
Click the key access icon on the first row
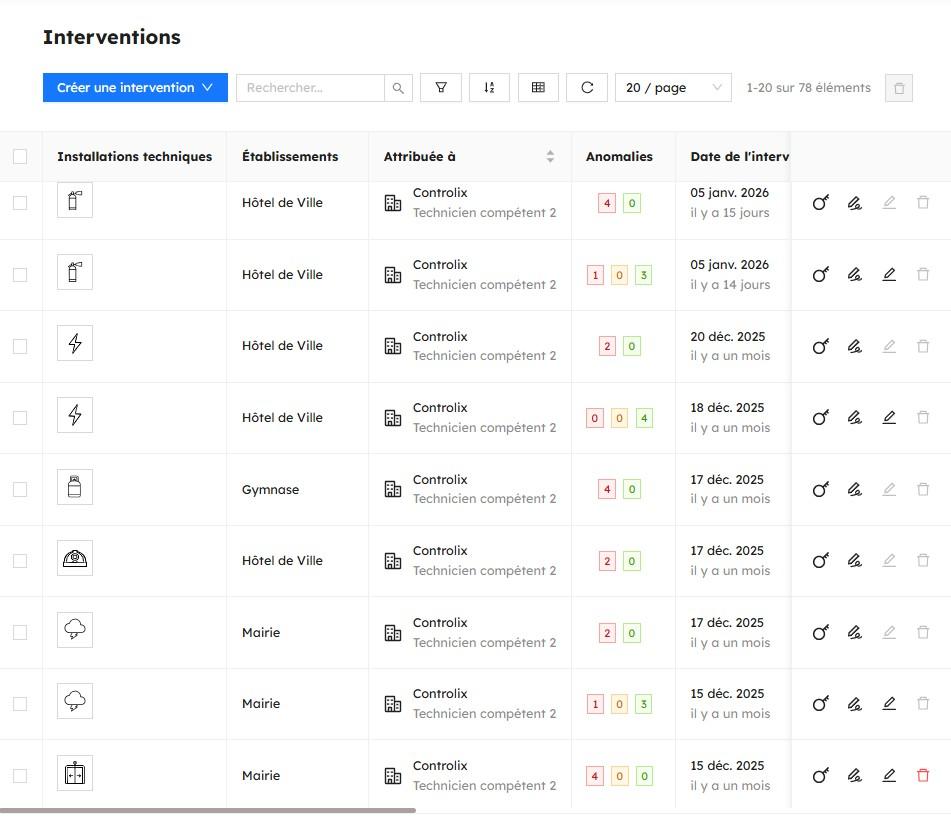tap(820, 203)
